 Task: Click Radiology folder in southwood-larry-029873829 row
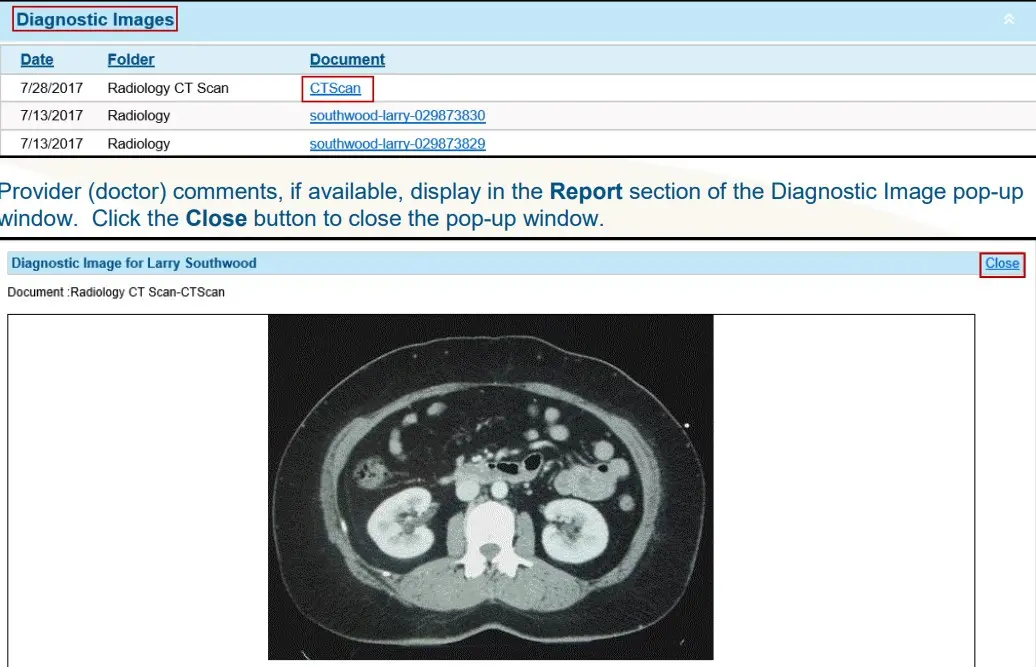point(139,144)
